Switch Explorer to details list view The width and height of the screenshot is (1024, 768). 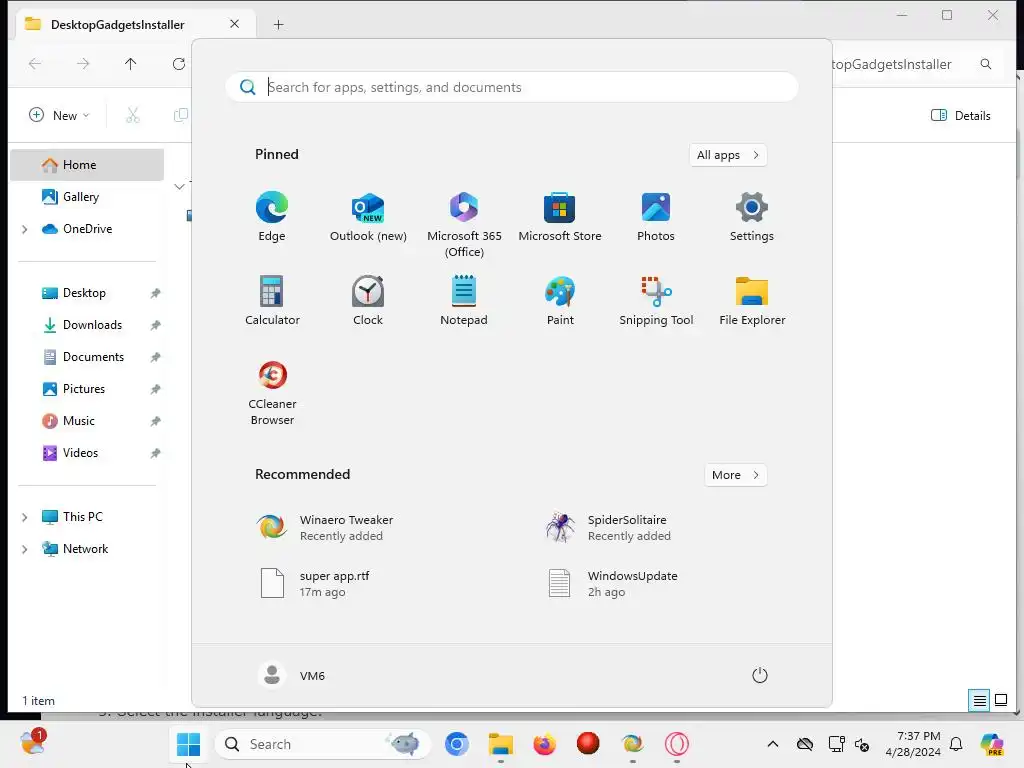coord(980,701)
